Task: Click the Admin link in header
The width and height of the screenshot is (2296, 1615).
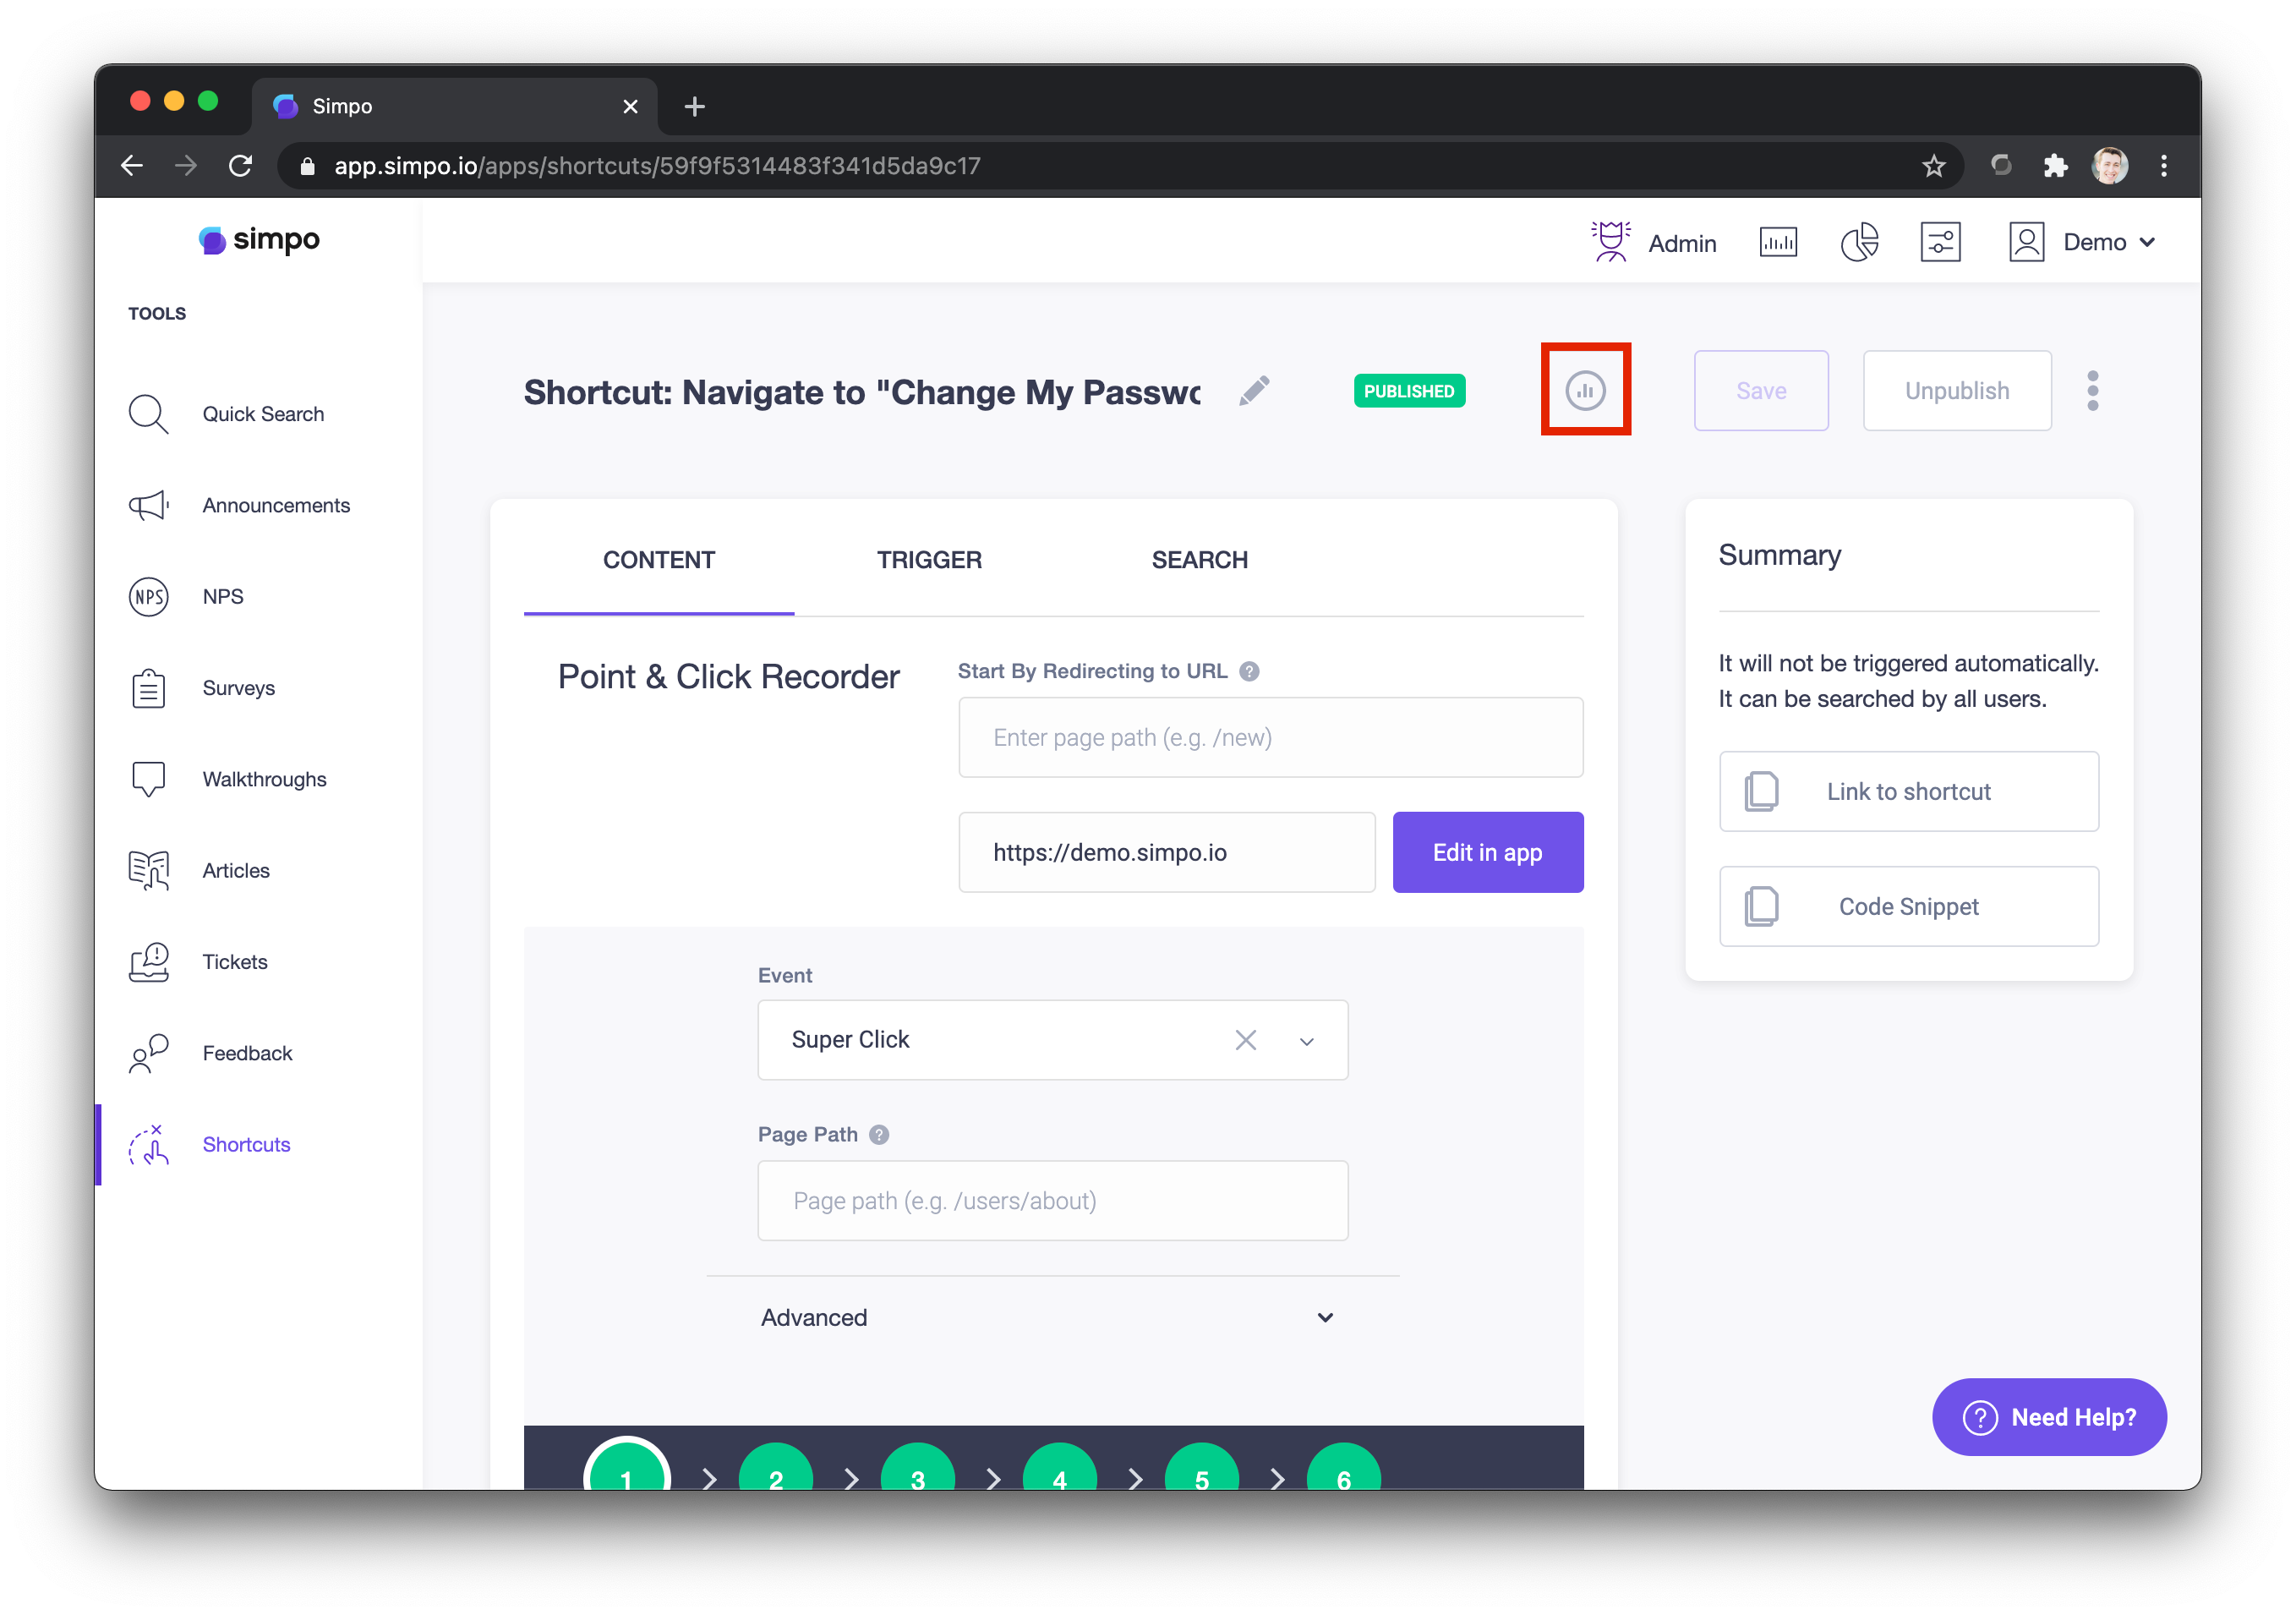Action: 1681,243
